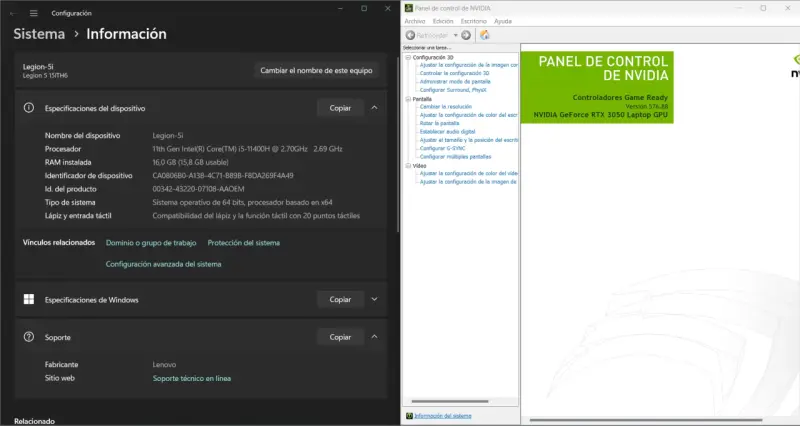Viewport: 800px width, 426px height.
Task: Select Rotar la pantalla
Action: point(439,123)
